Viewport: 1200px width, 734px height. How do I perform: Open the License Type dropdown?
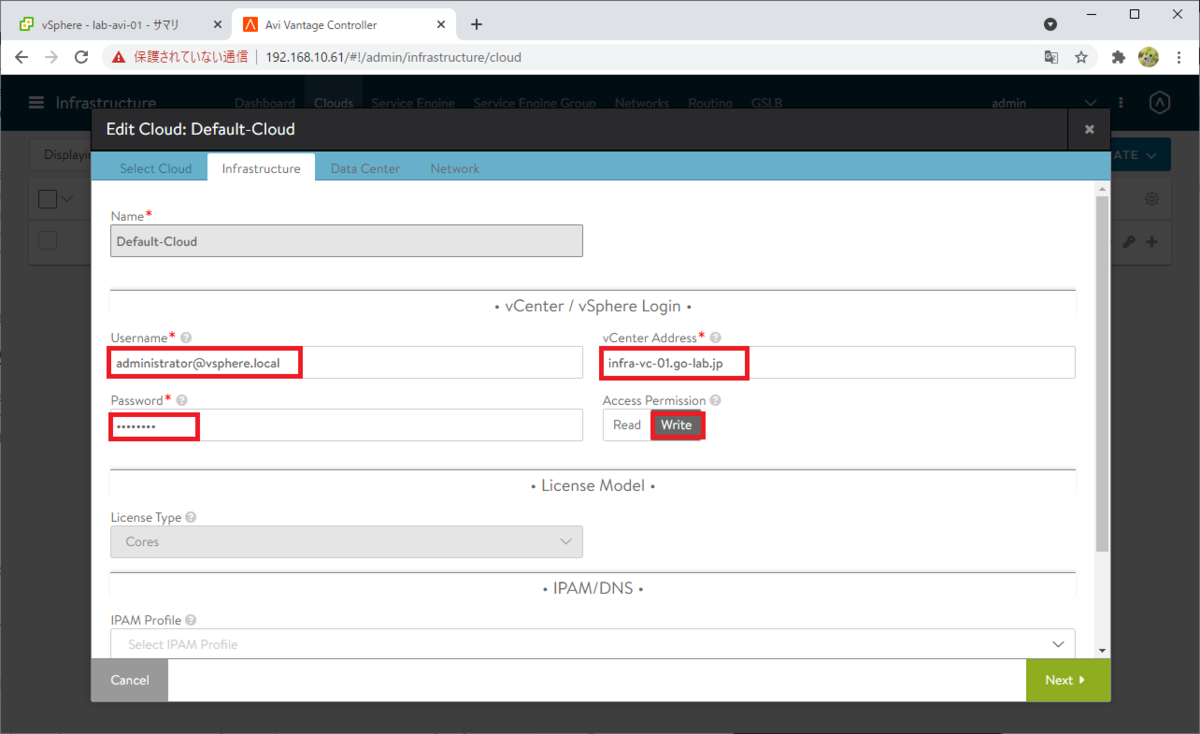[346, 542]
